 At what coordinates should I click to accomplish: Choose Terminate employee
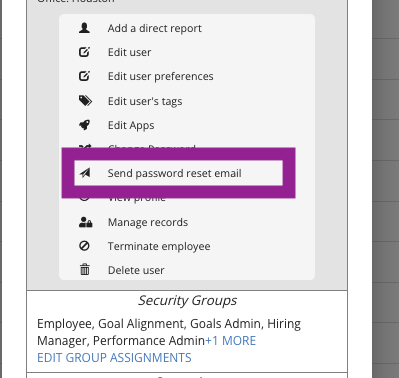pos(159,246)
